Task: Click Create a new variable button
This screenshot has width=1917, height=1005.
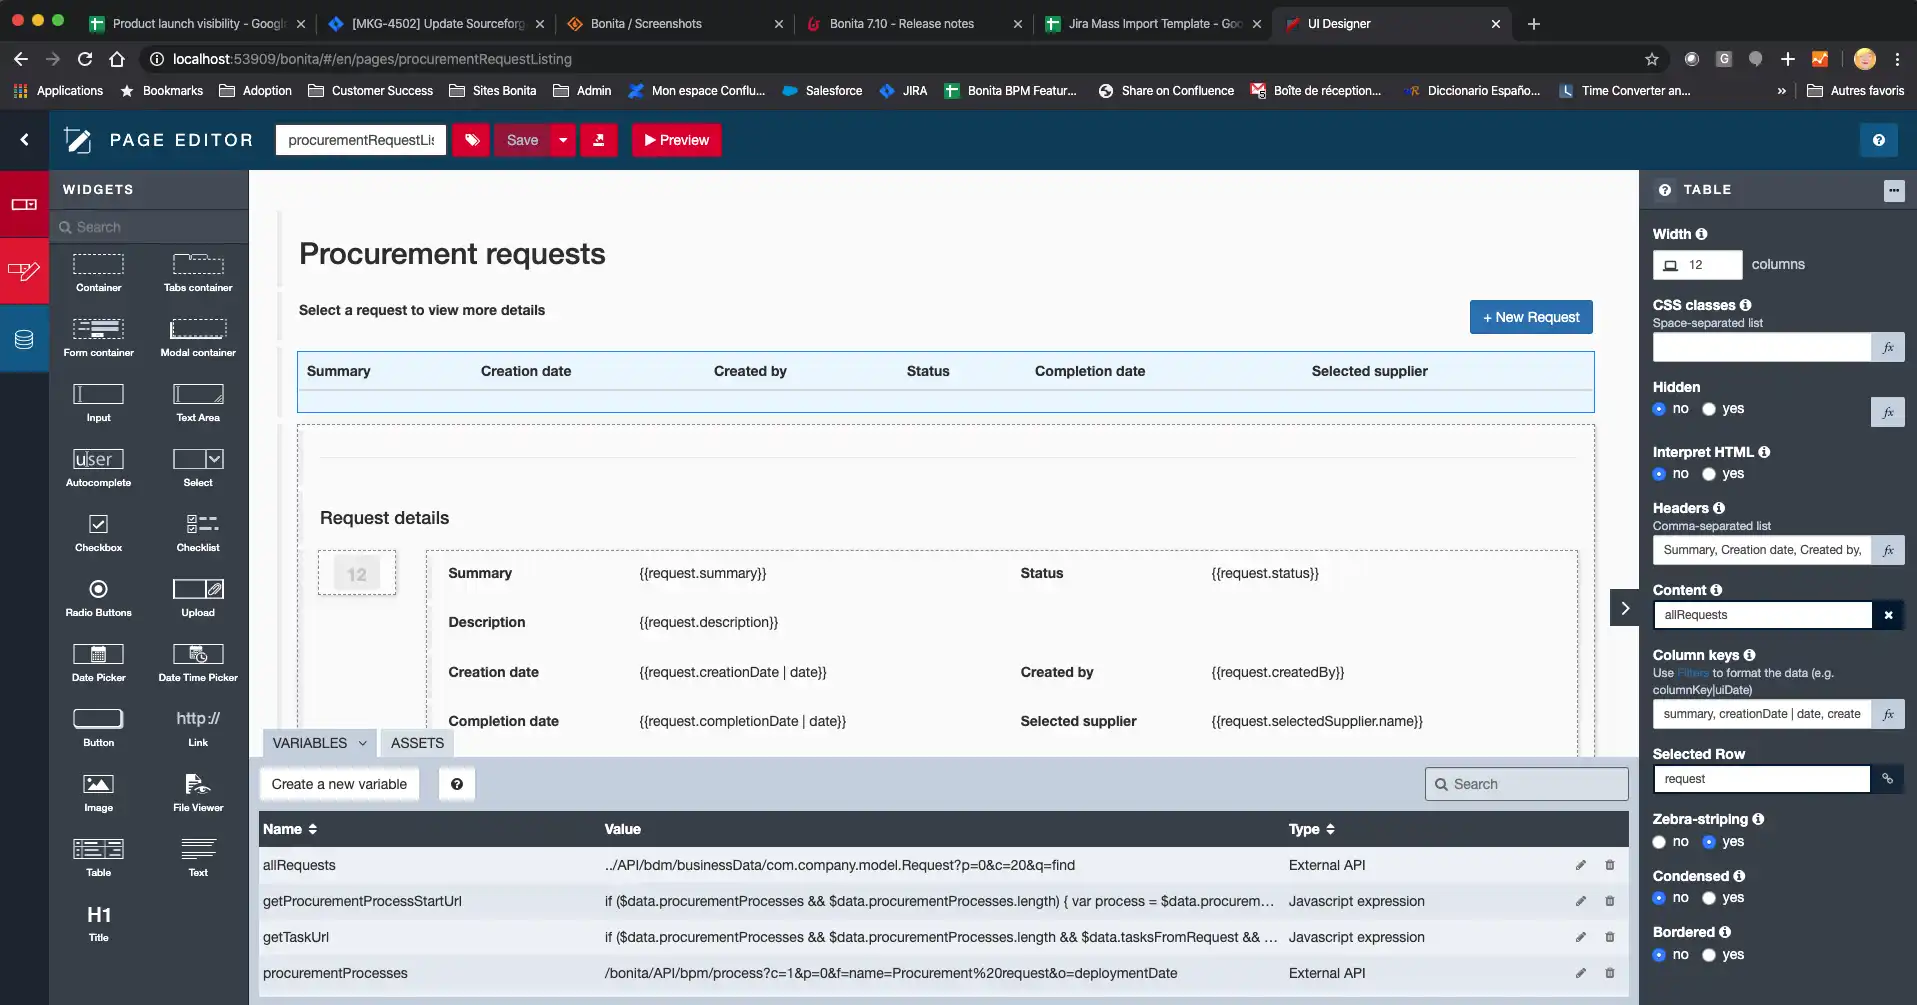Action: [339, 784]
